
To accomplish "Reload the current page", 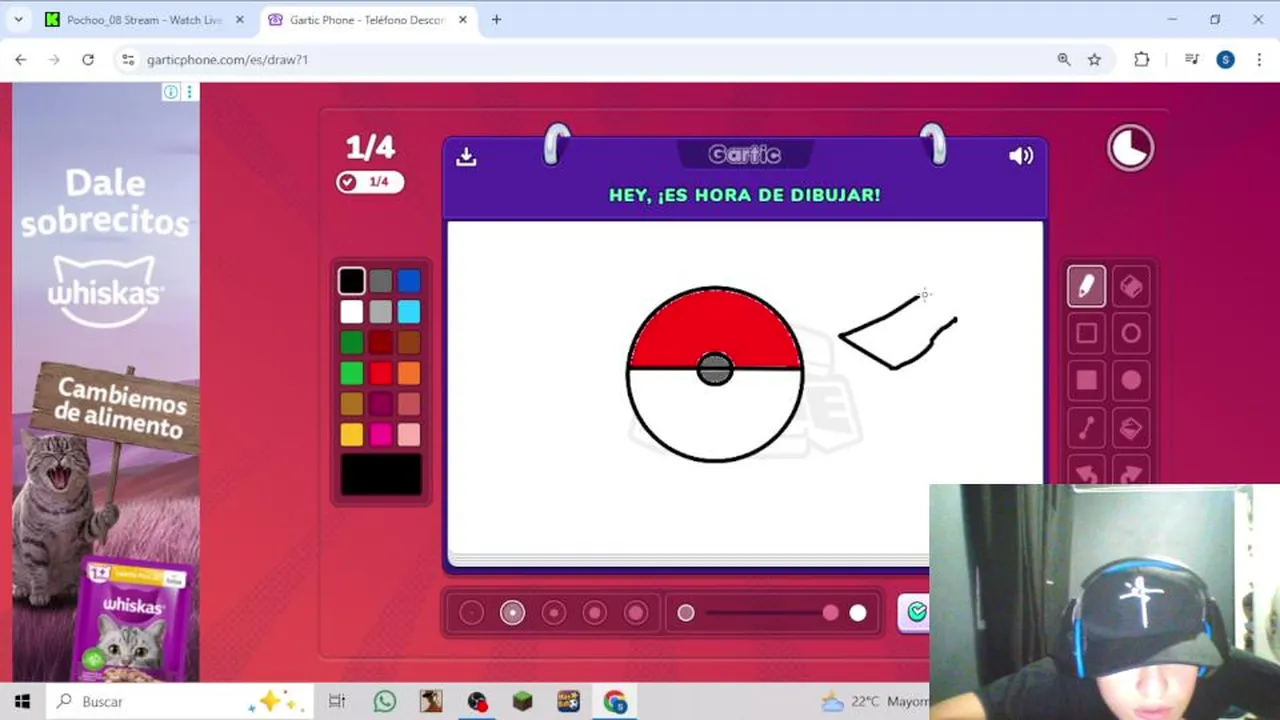I will (88, 60).
